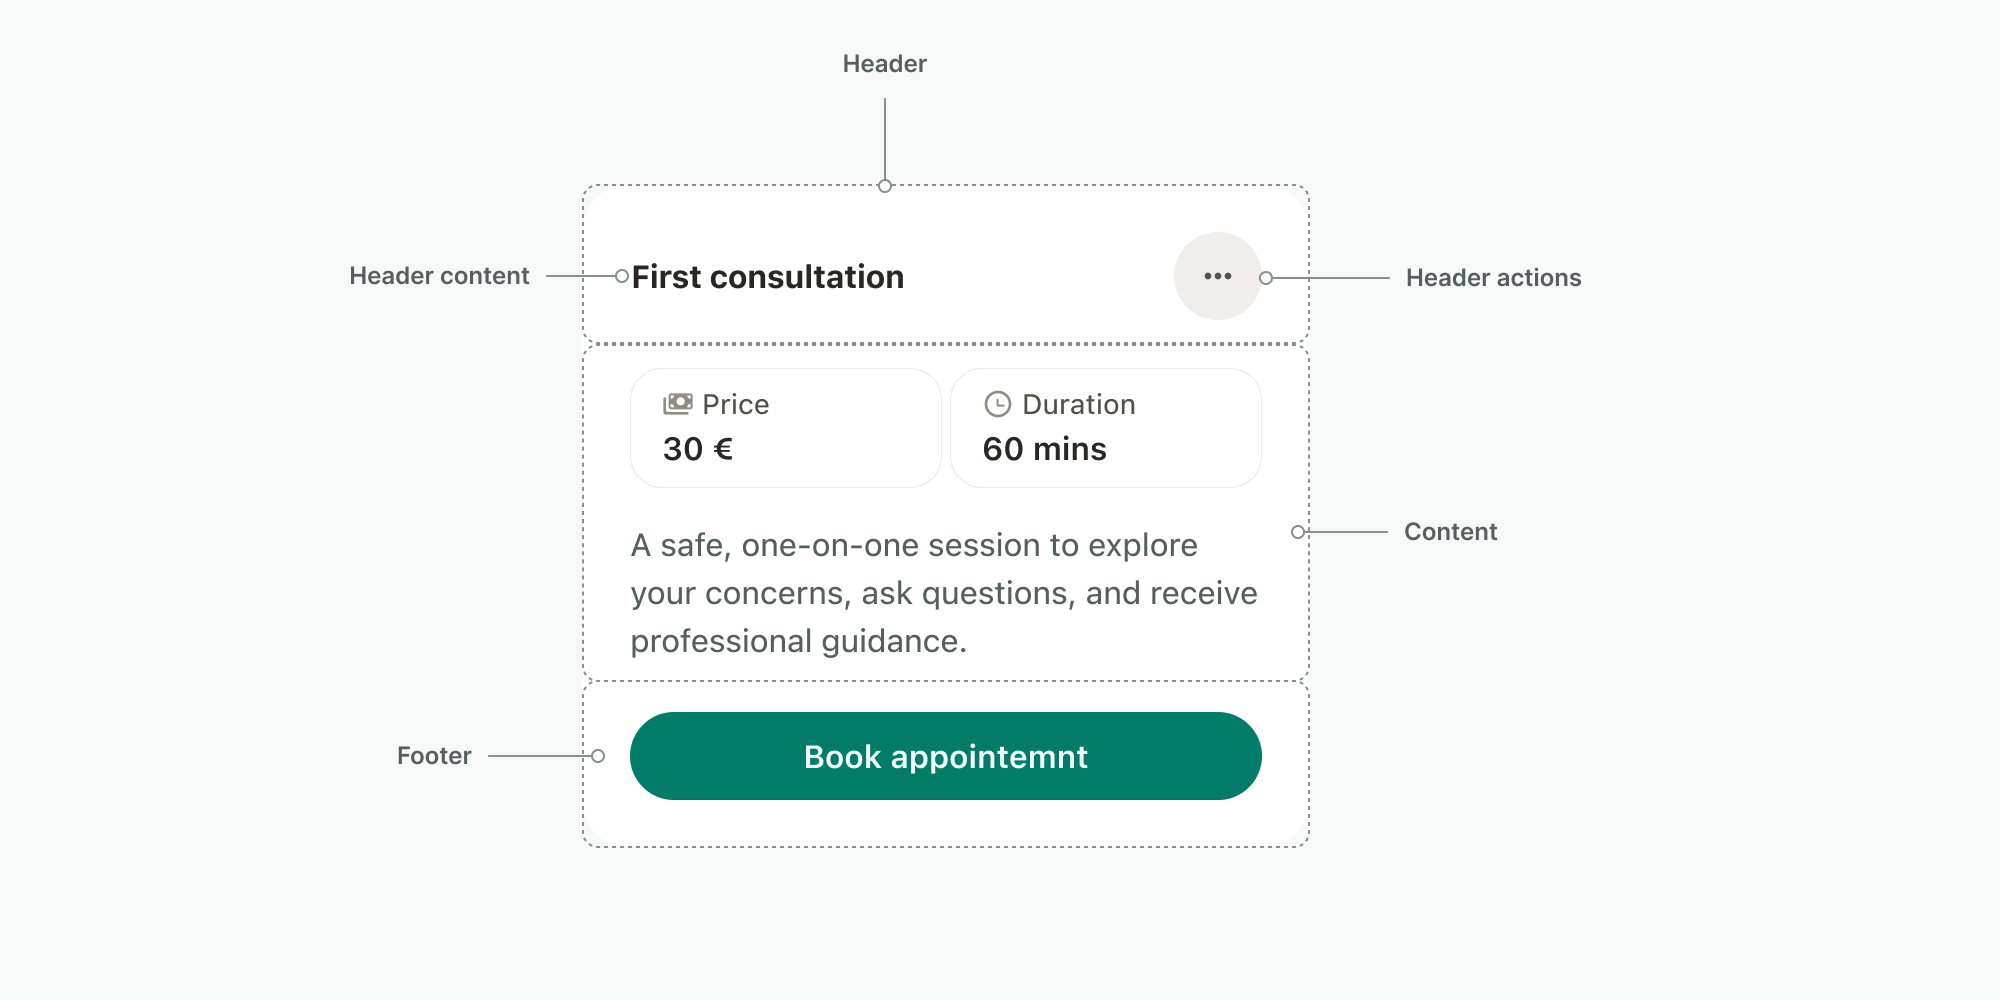Viewport: 2000px width, 1000px height.
Task: Select the 30 € price value
Action: [x=698, y=449]
